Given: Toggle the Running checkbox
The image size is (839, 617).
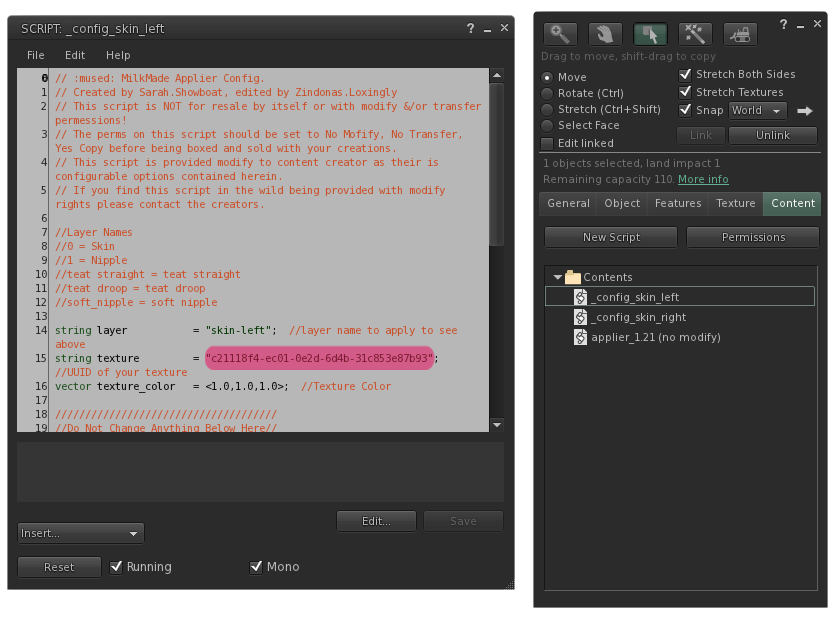Looking at the screenshot, I should click(116, 567).
